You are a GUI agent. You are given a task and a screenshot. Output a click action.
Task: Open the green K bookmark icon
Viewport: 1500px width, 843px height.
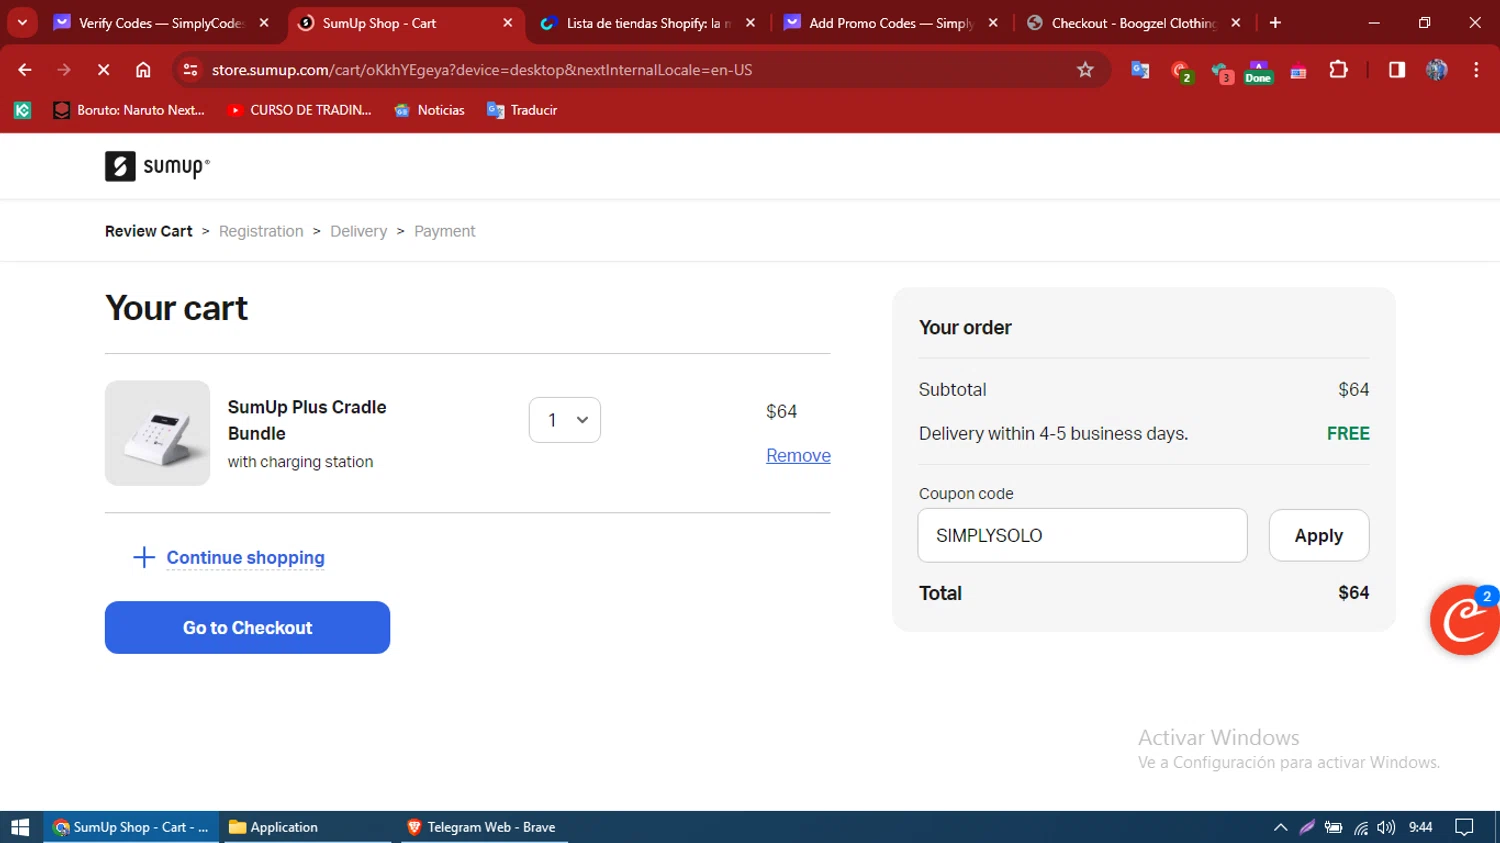click(x=22, y=110)
